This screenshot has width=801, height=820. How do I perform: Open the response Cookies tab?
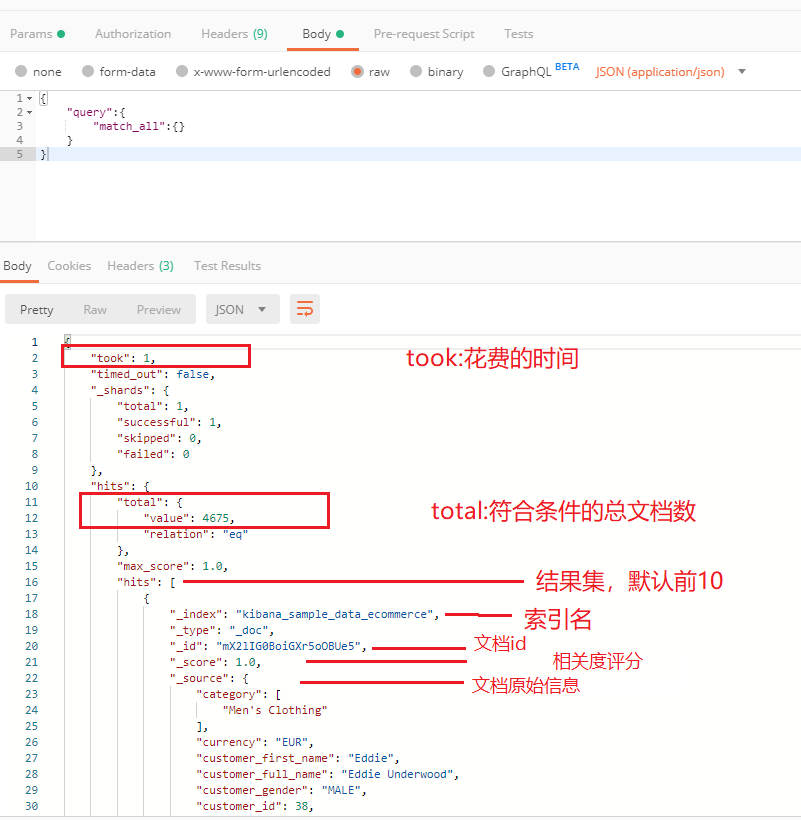[69, 266]
